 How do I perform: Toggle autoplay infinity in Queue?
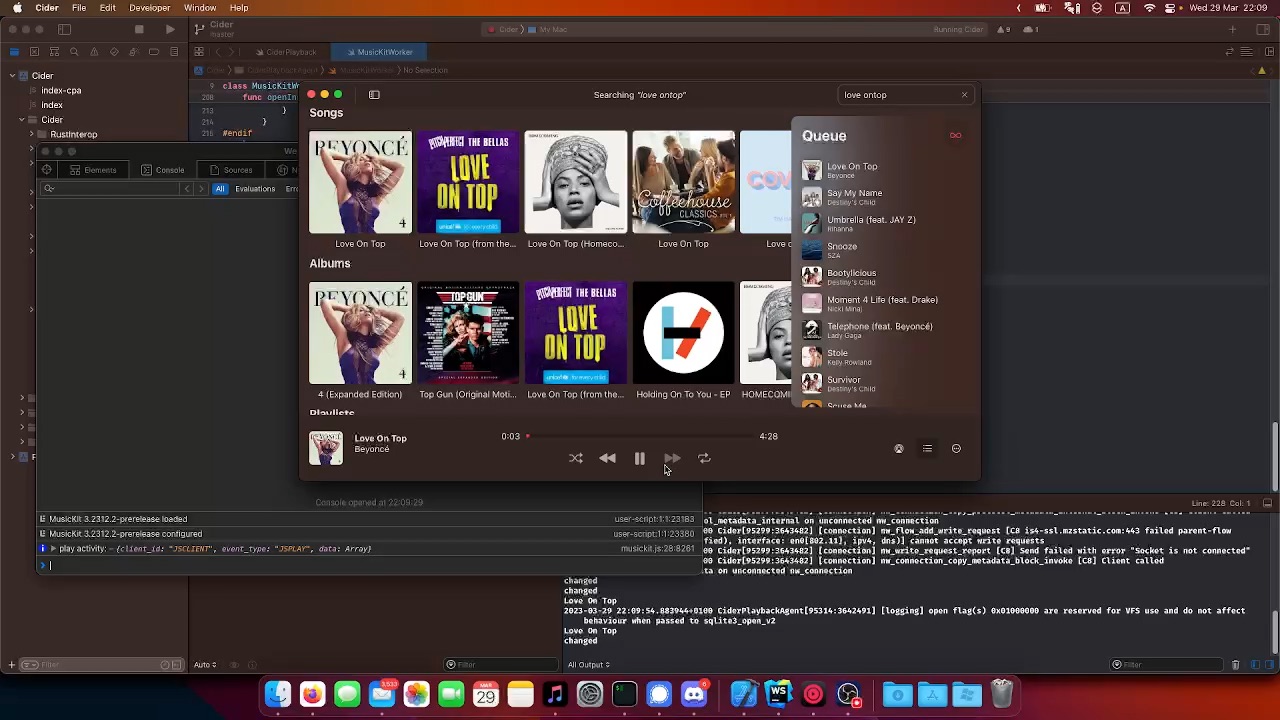click(x=955, y=136)
